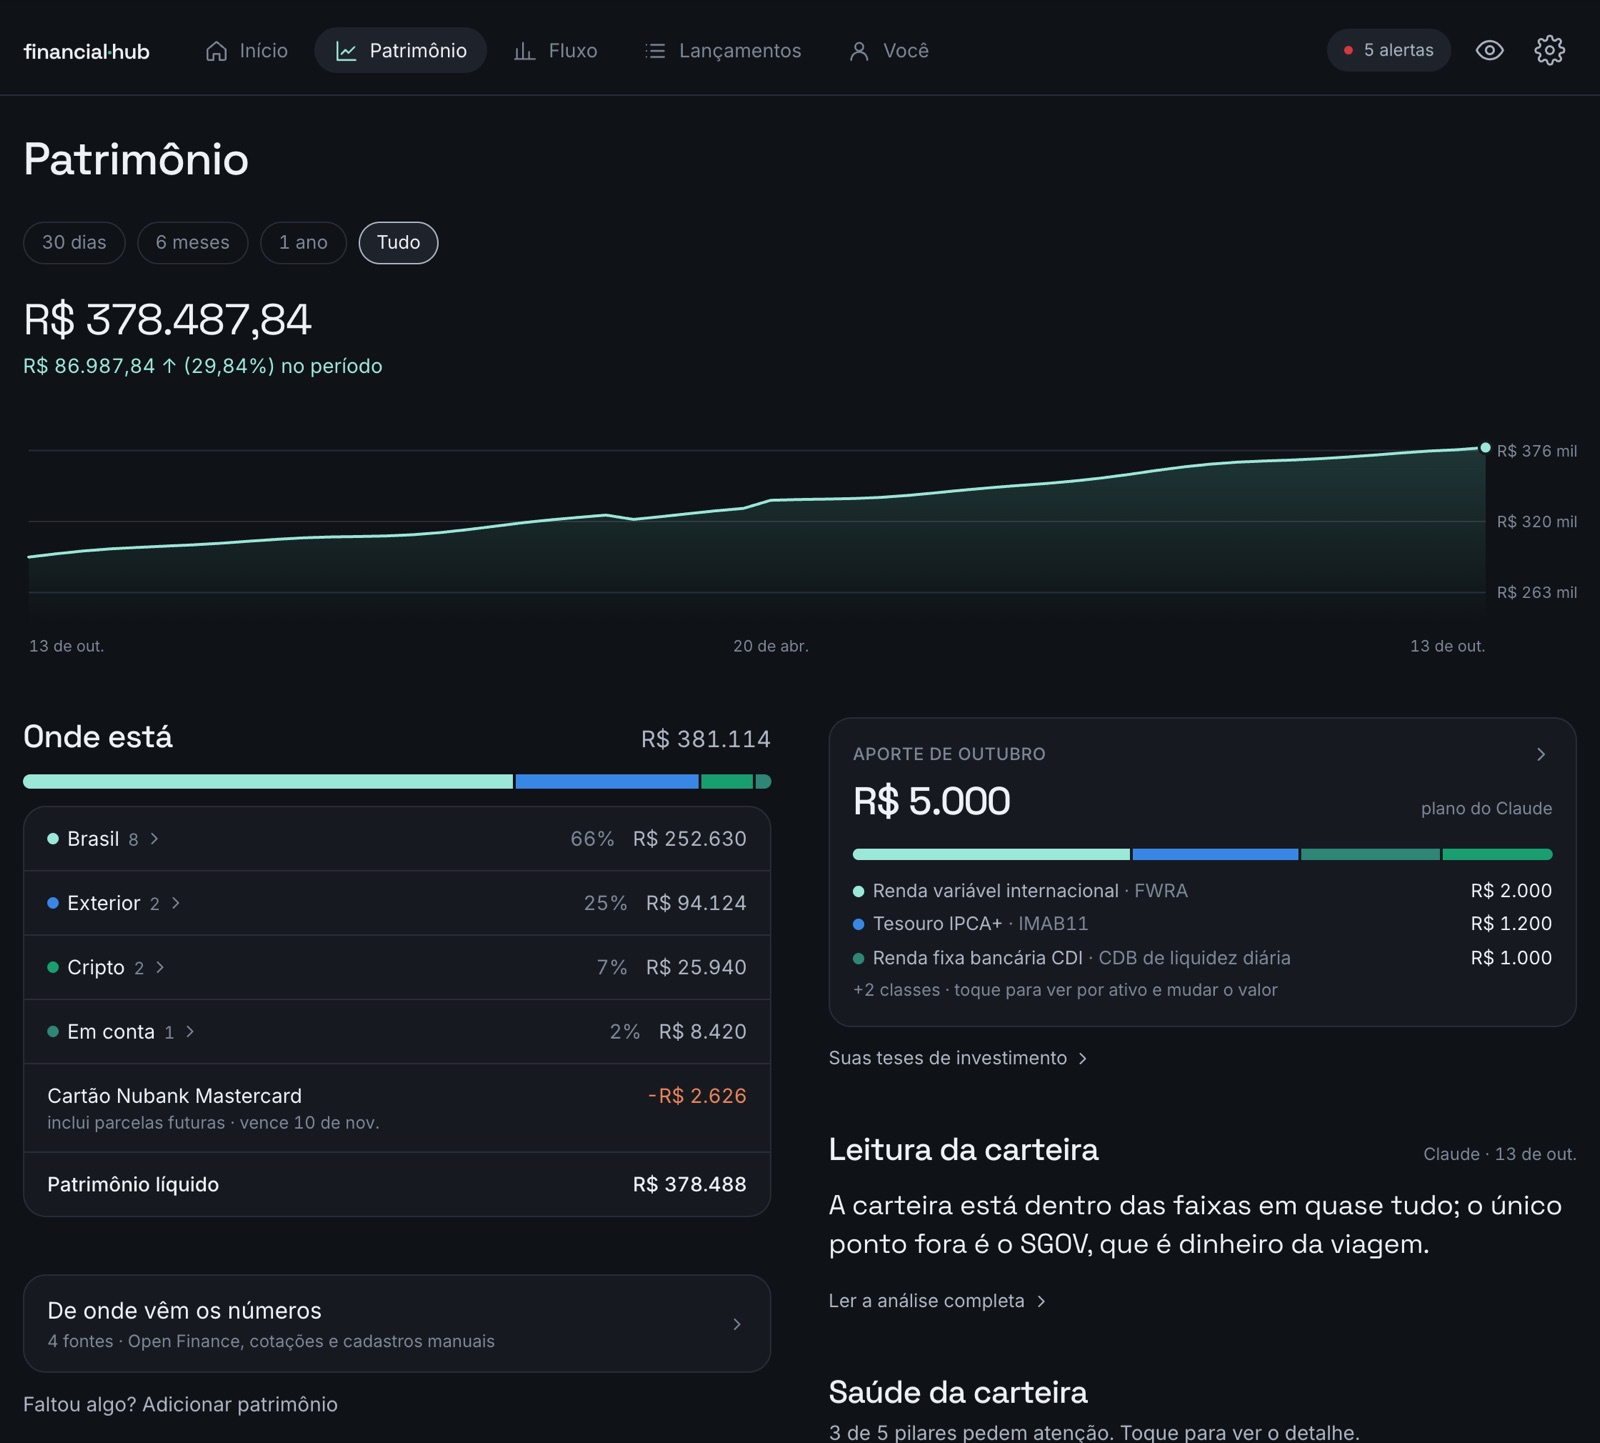Viewport: 1600px width, 1443px height.
Task: Click the Brasil segment of the allocation bar
Action: coord(268,781)
